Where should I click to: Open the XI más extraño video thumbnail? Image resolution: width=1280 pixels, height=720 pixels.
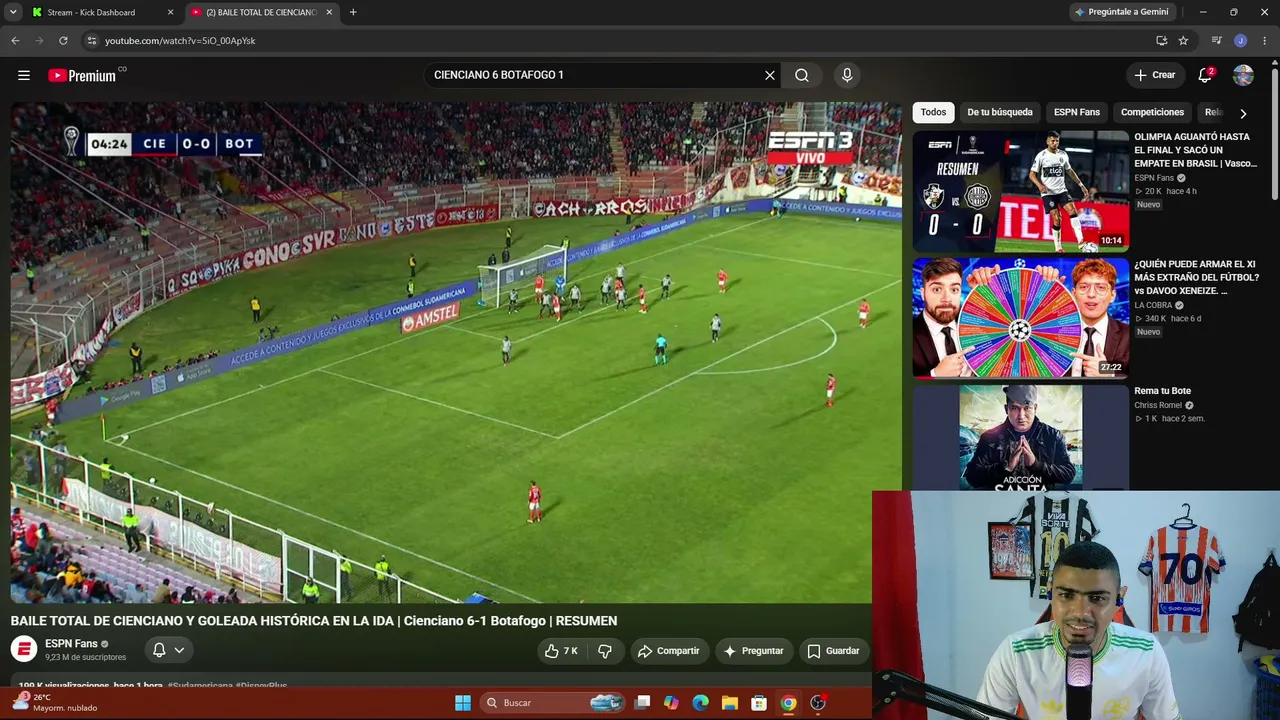(1020, 318)
